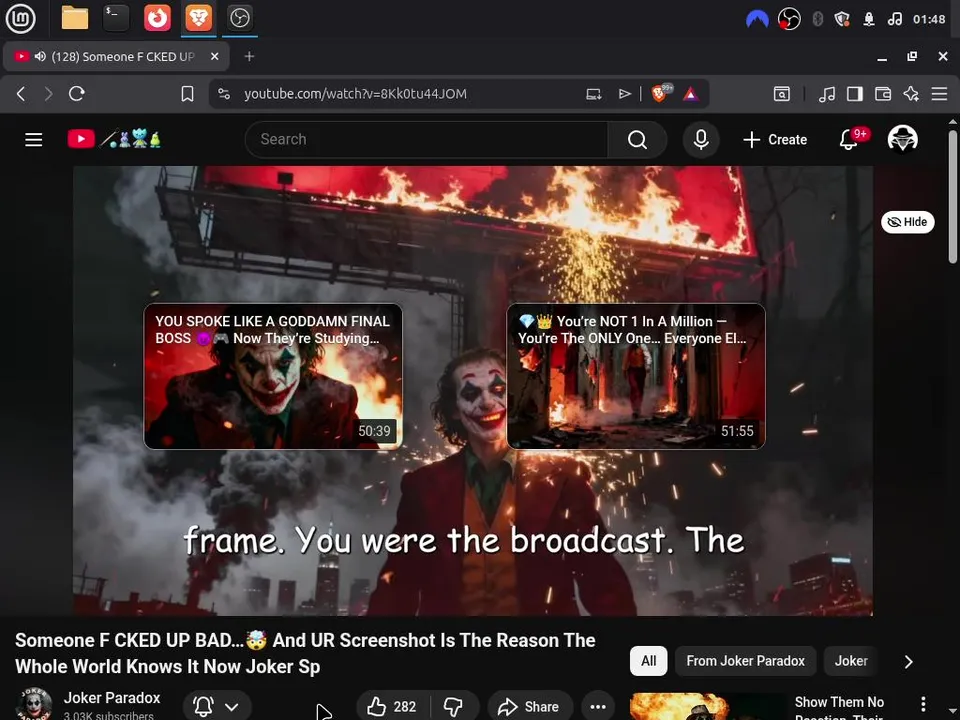960x720 pixels.
Task: Open the Brave Wallet icon
Action: pyautogui.click(x=883, y=94)
